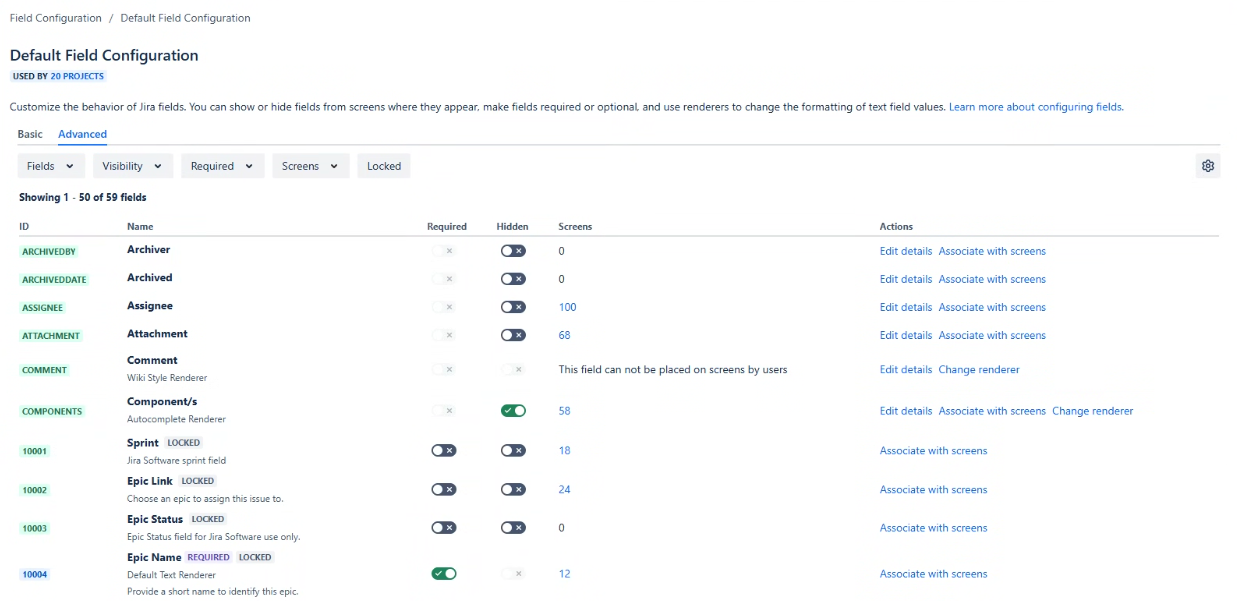
Task: Expand the Fields filter dropdown
Action: (50, 166)
